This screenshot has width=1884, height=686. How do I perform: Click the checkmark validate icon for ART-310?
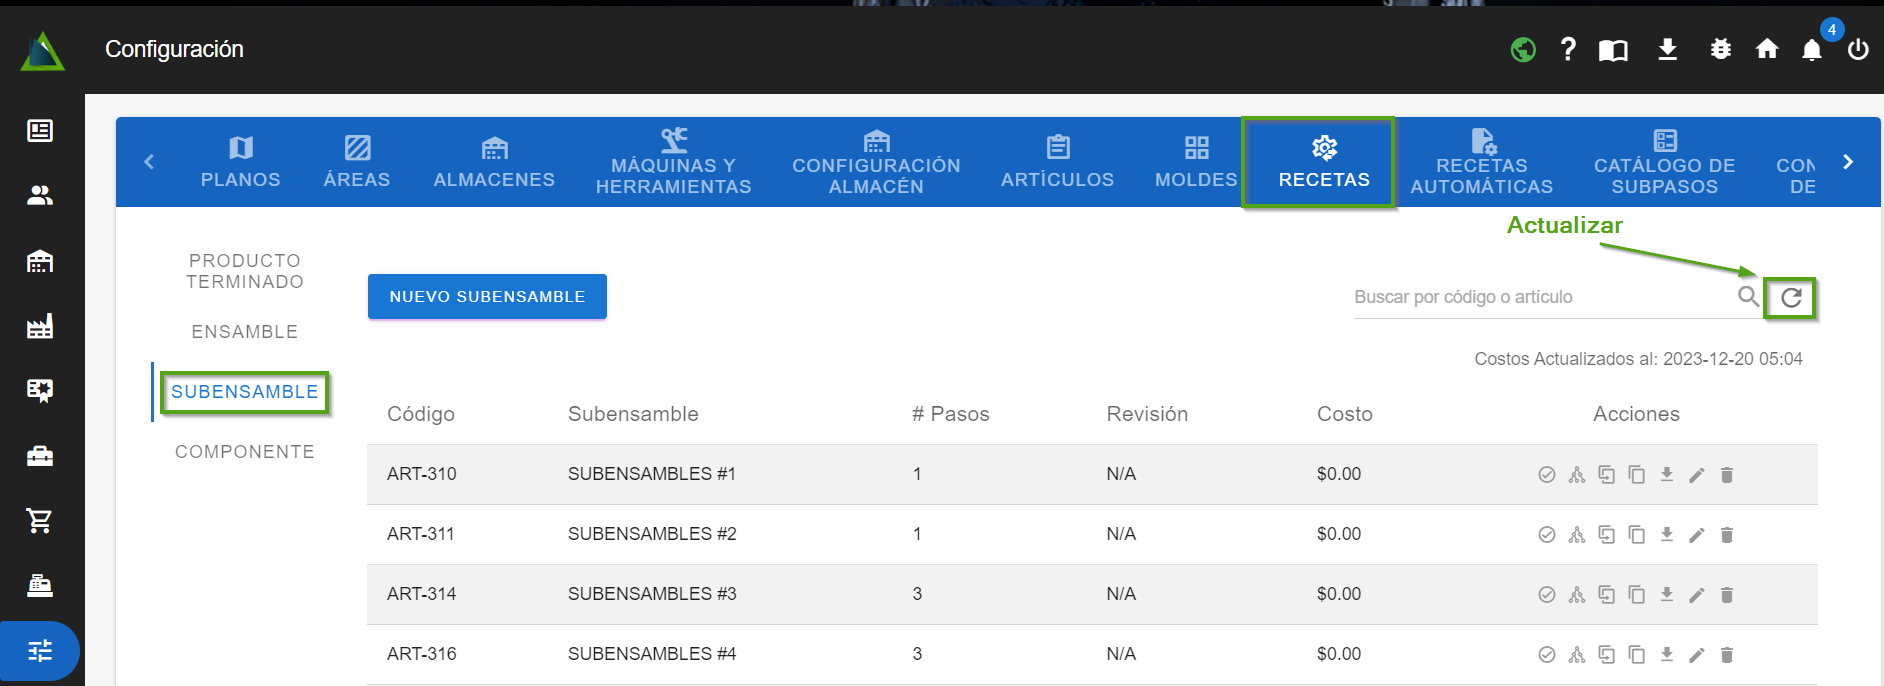coord(1546,475)
